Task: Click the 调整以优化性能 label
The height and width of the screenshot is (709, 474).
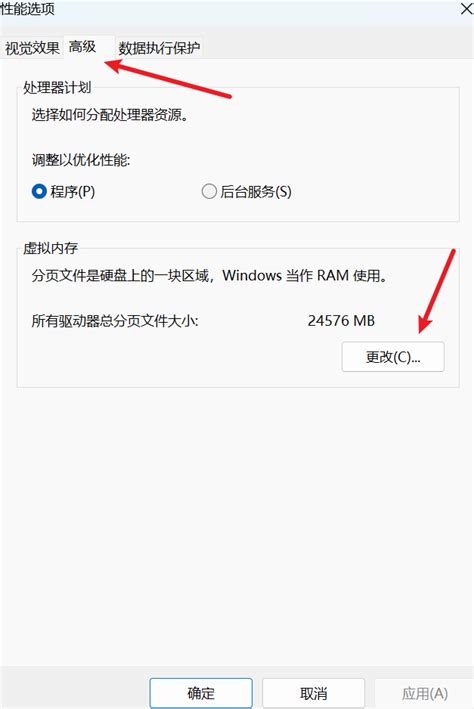Action: [x=81, y=160]
